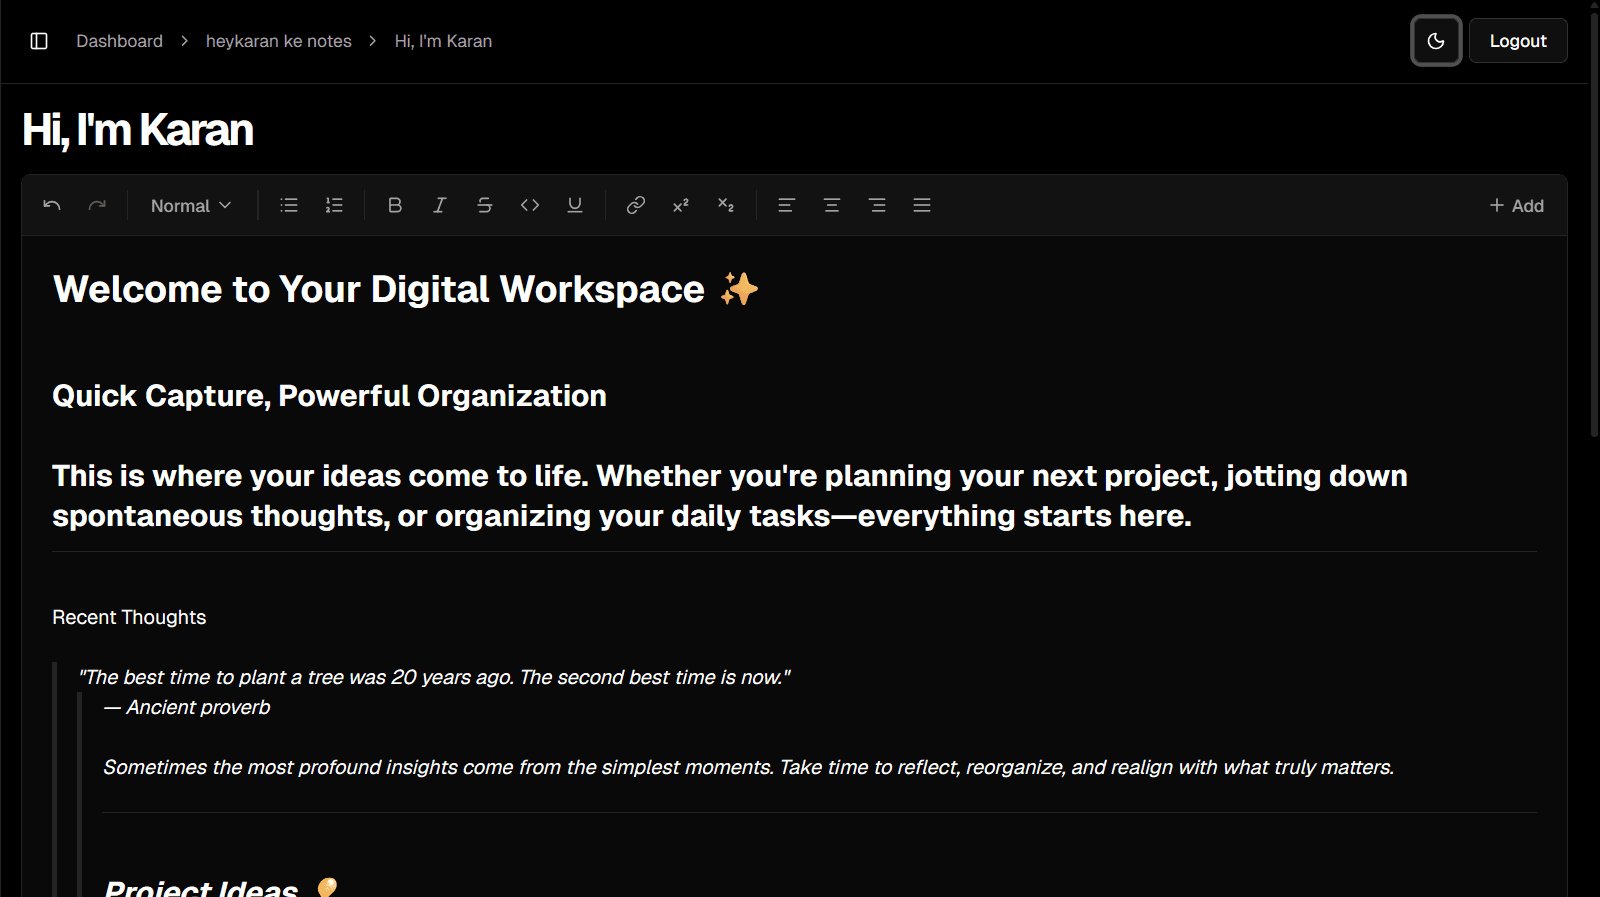Go to Dashboard breadcrumb link

coord(119,41)
